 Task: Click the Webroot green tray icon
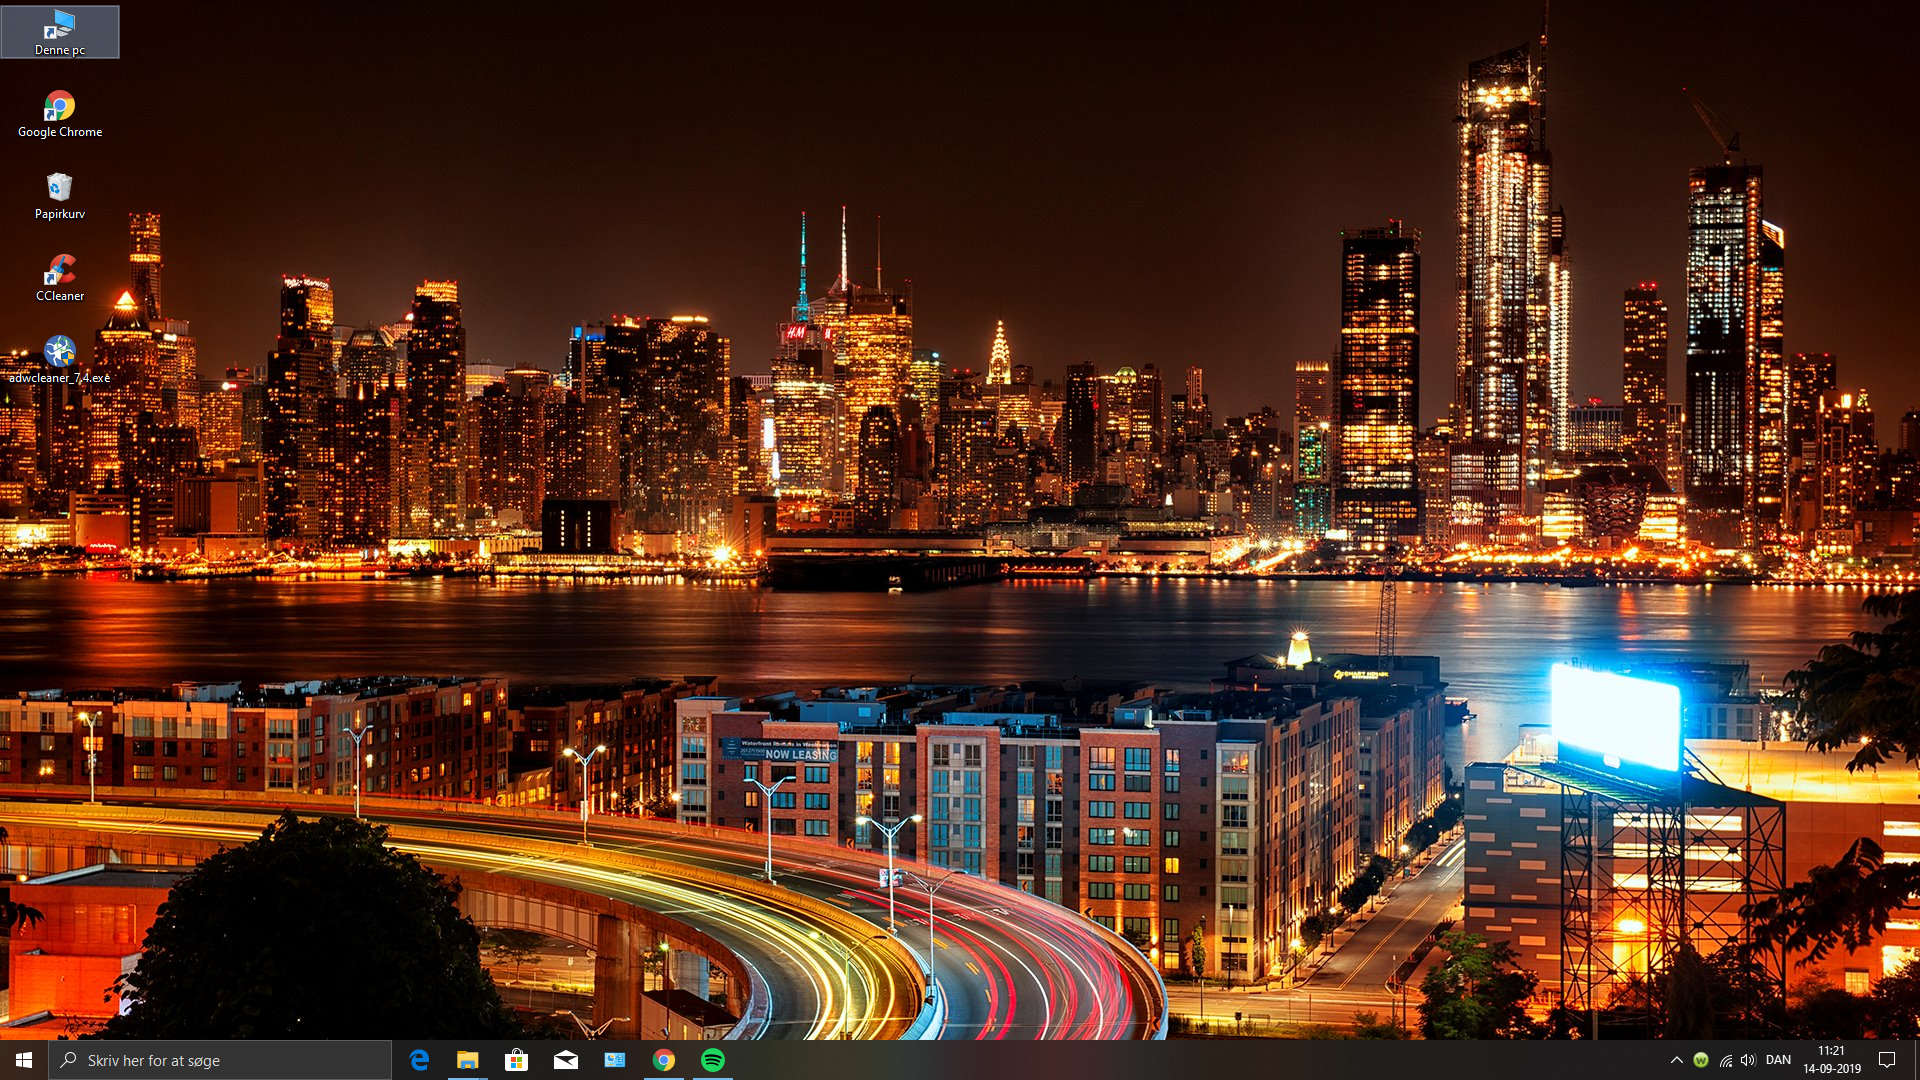(x=1701, y=1060)
